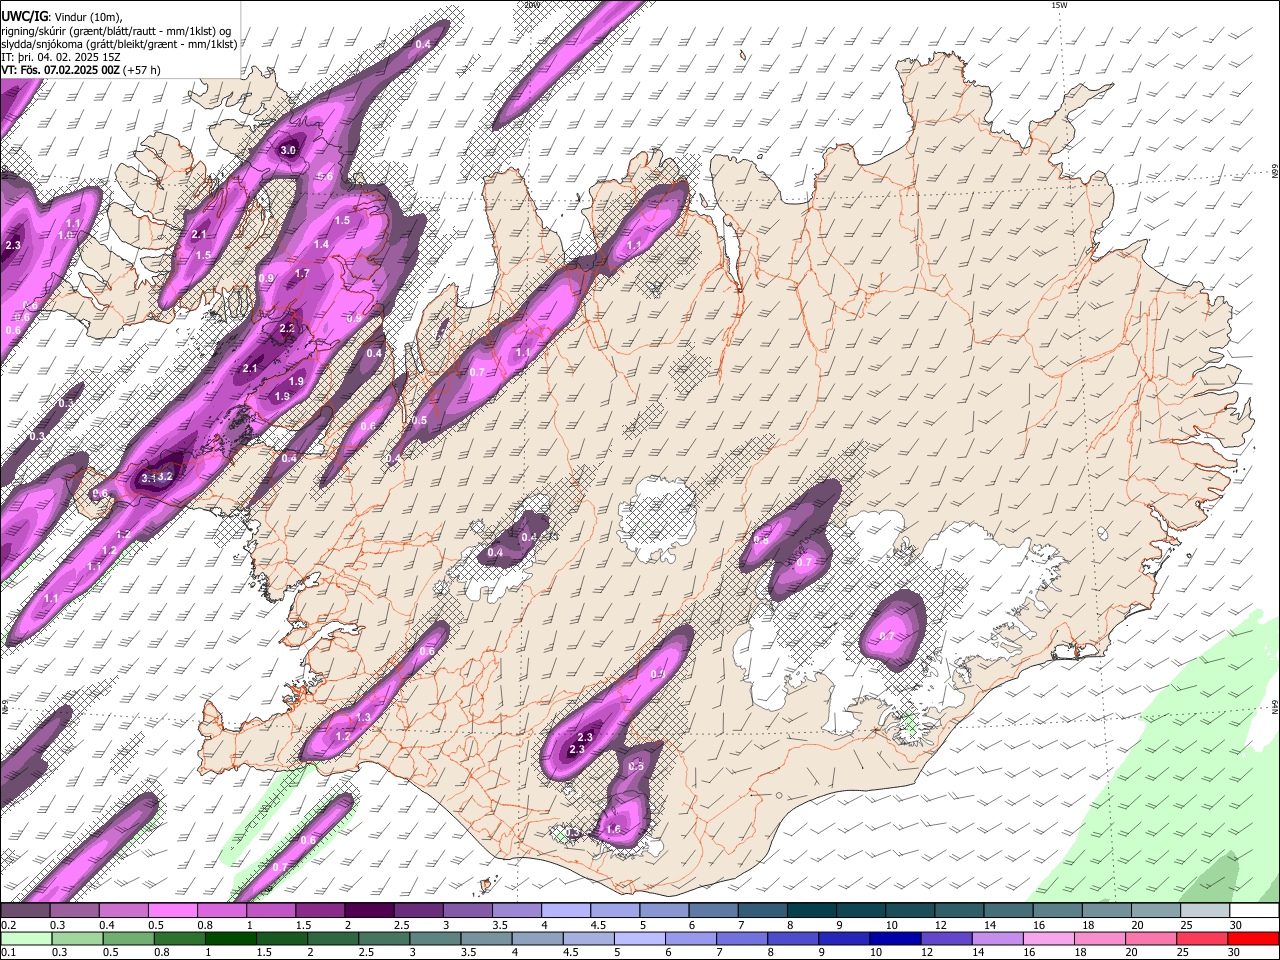Screen dimensions: 1280x960
Task: Pick the pale green swatch between 0.1 and 0.3
Action: pyautogui.click(x=25, y=938)
